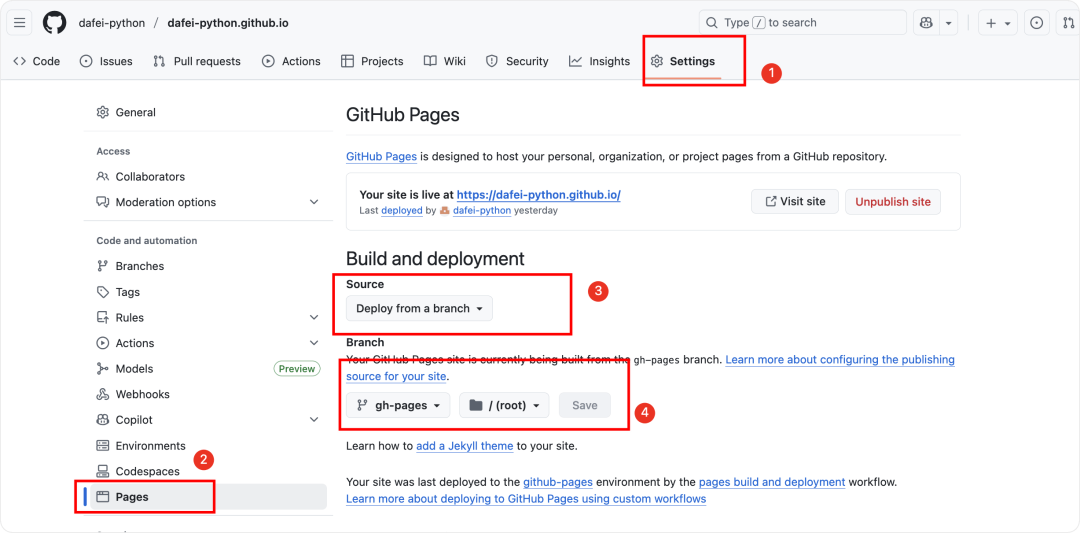Click the Models icon in sidebar

point(103,368)
